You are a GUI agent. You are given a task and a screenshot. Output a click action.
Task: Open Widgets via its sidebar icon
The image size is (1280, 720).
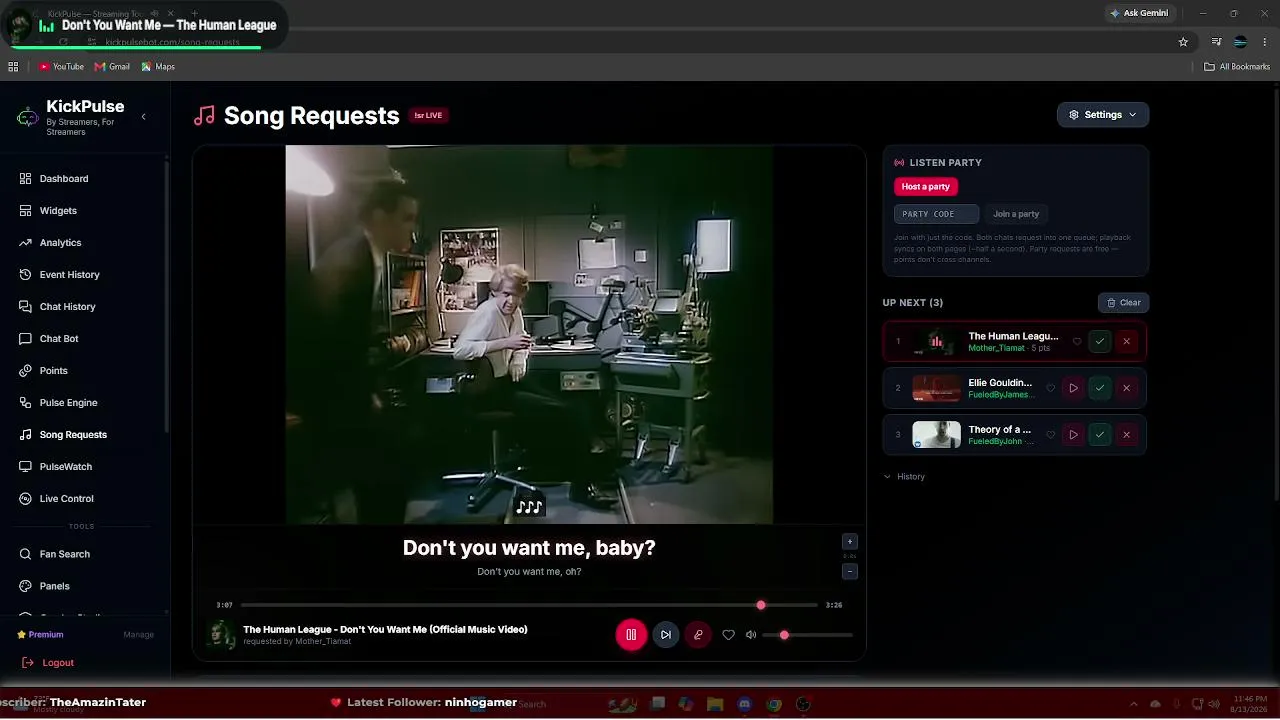tap(25, 211)
